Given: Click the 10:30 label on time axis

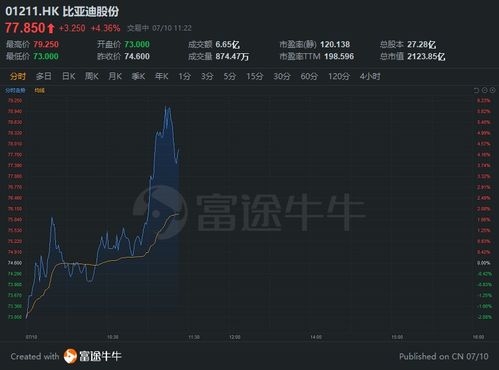Looking at the screenshot, I should [112, 337].
